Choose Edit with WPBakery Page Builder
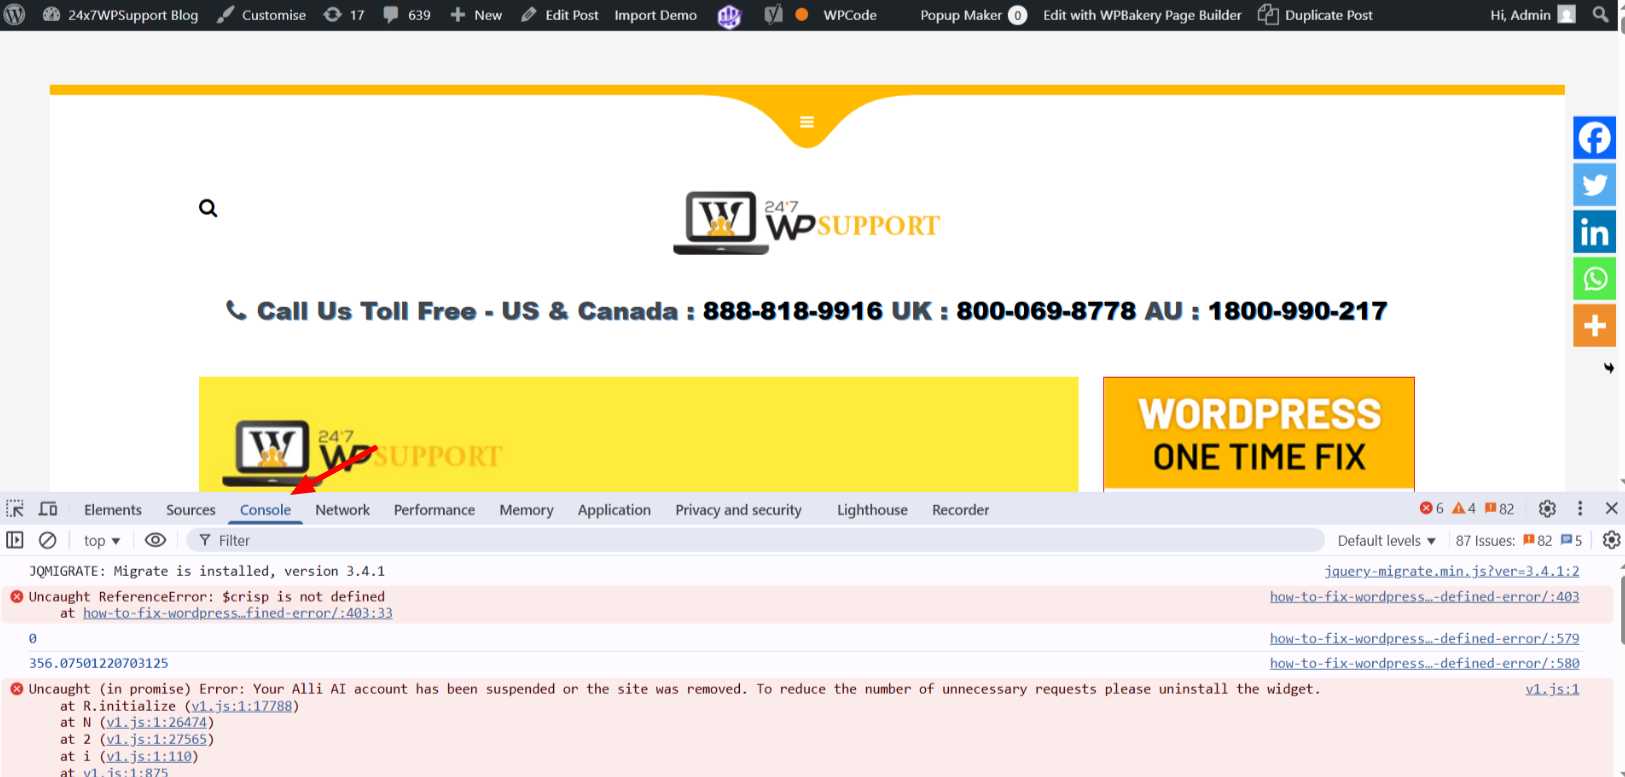This screenshot has width=1625, height=777. point(1142,15)
